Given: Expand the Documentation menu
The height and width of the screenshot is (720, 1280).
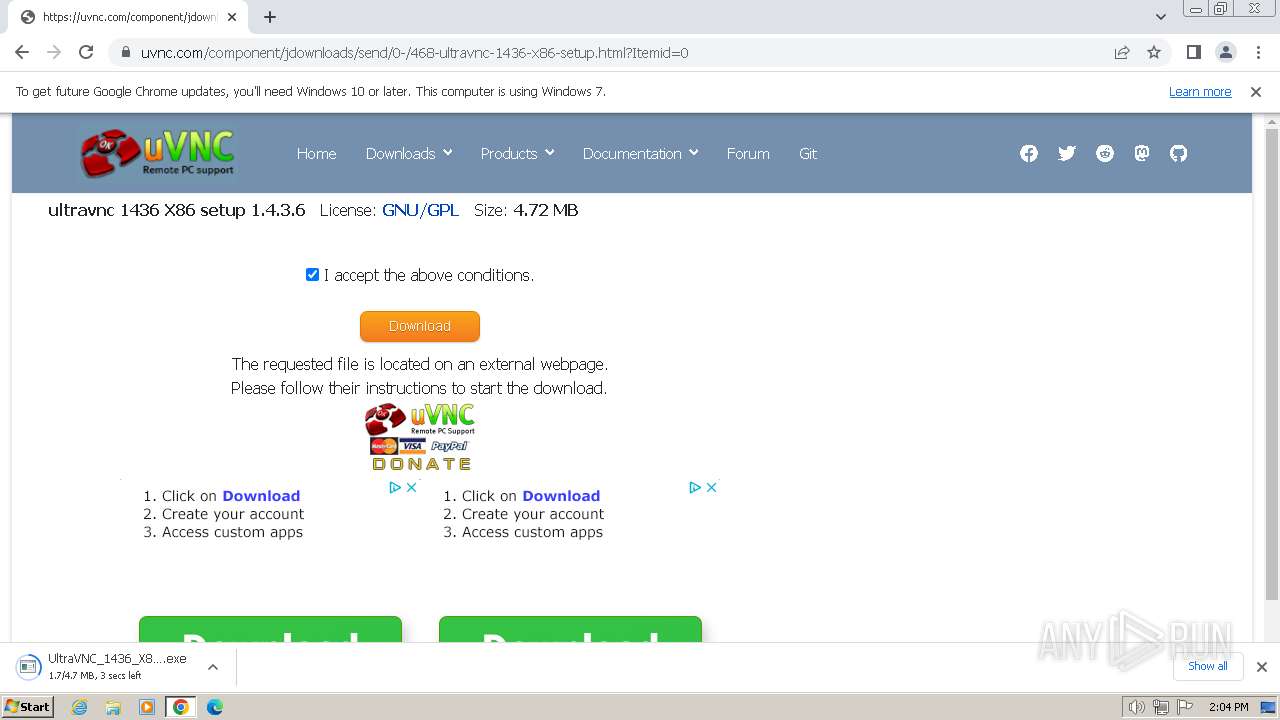Looking at the screenshot, I should pos(640,153).
